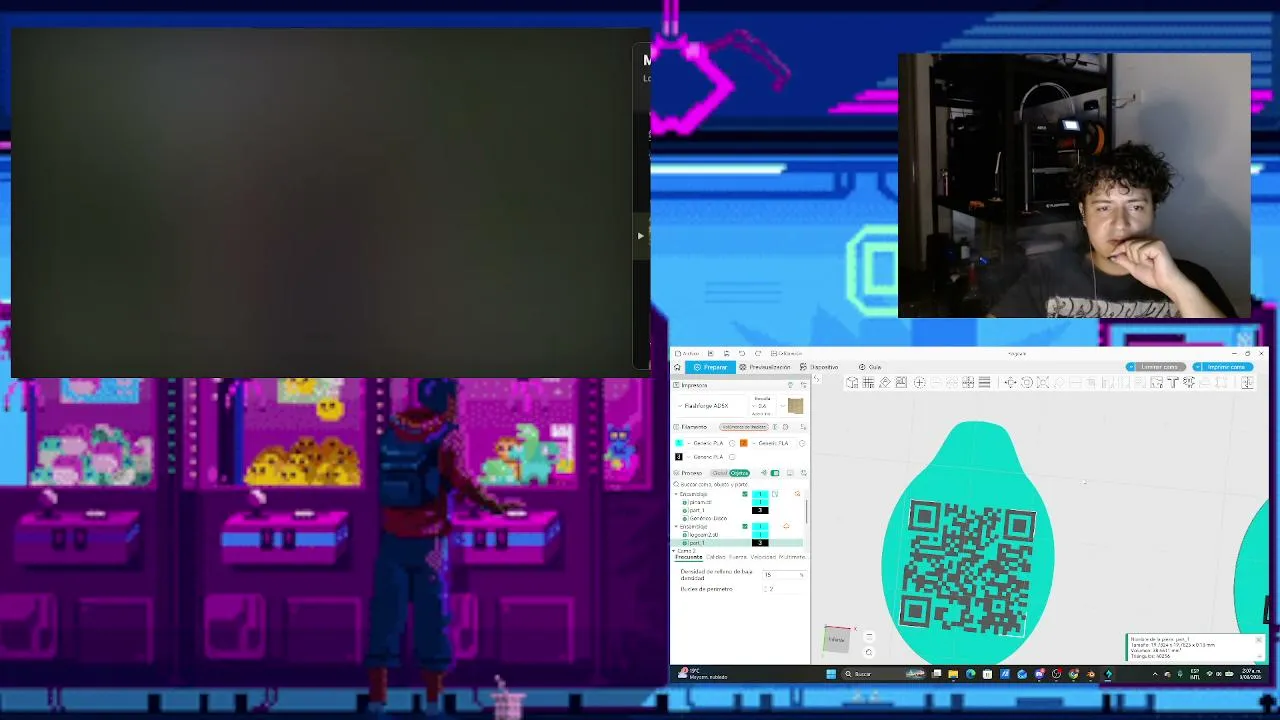Image resolution: width=1280 pixels, height=720 pixels.
Task: Edit the orange Generic PLA filament preset
Action: pyautogui.click(x=801, y=443)
